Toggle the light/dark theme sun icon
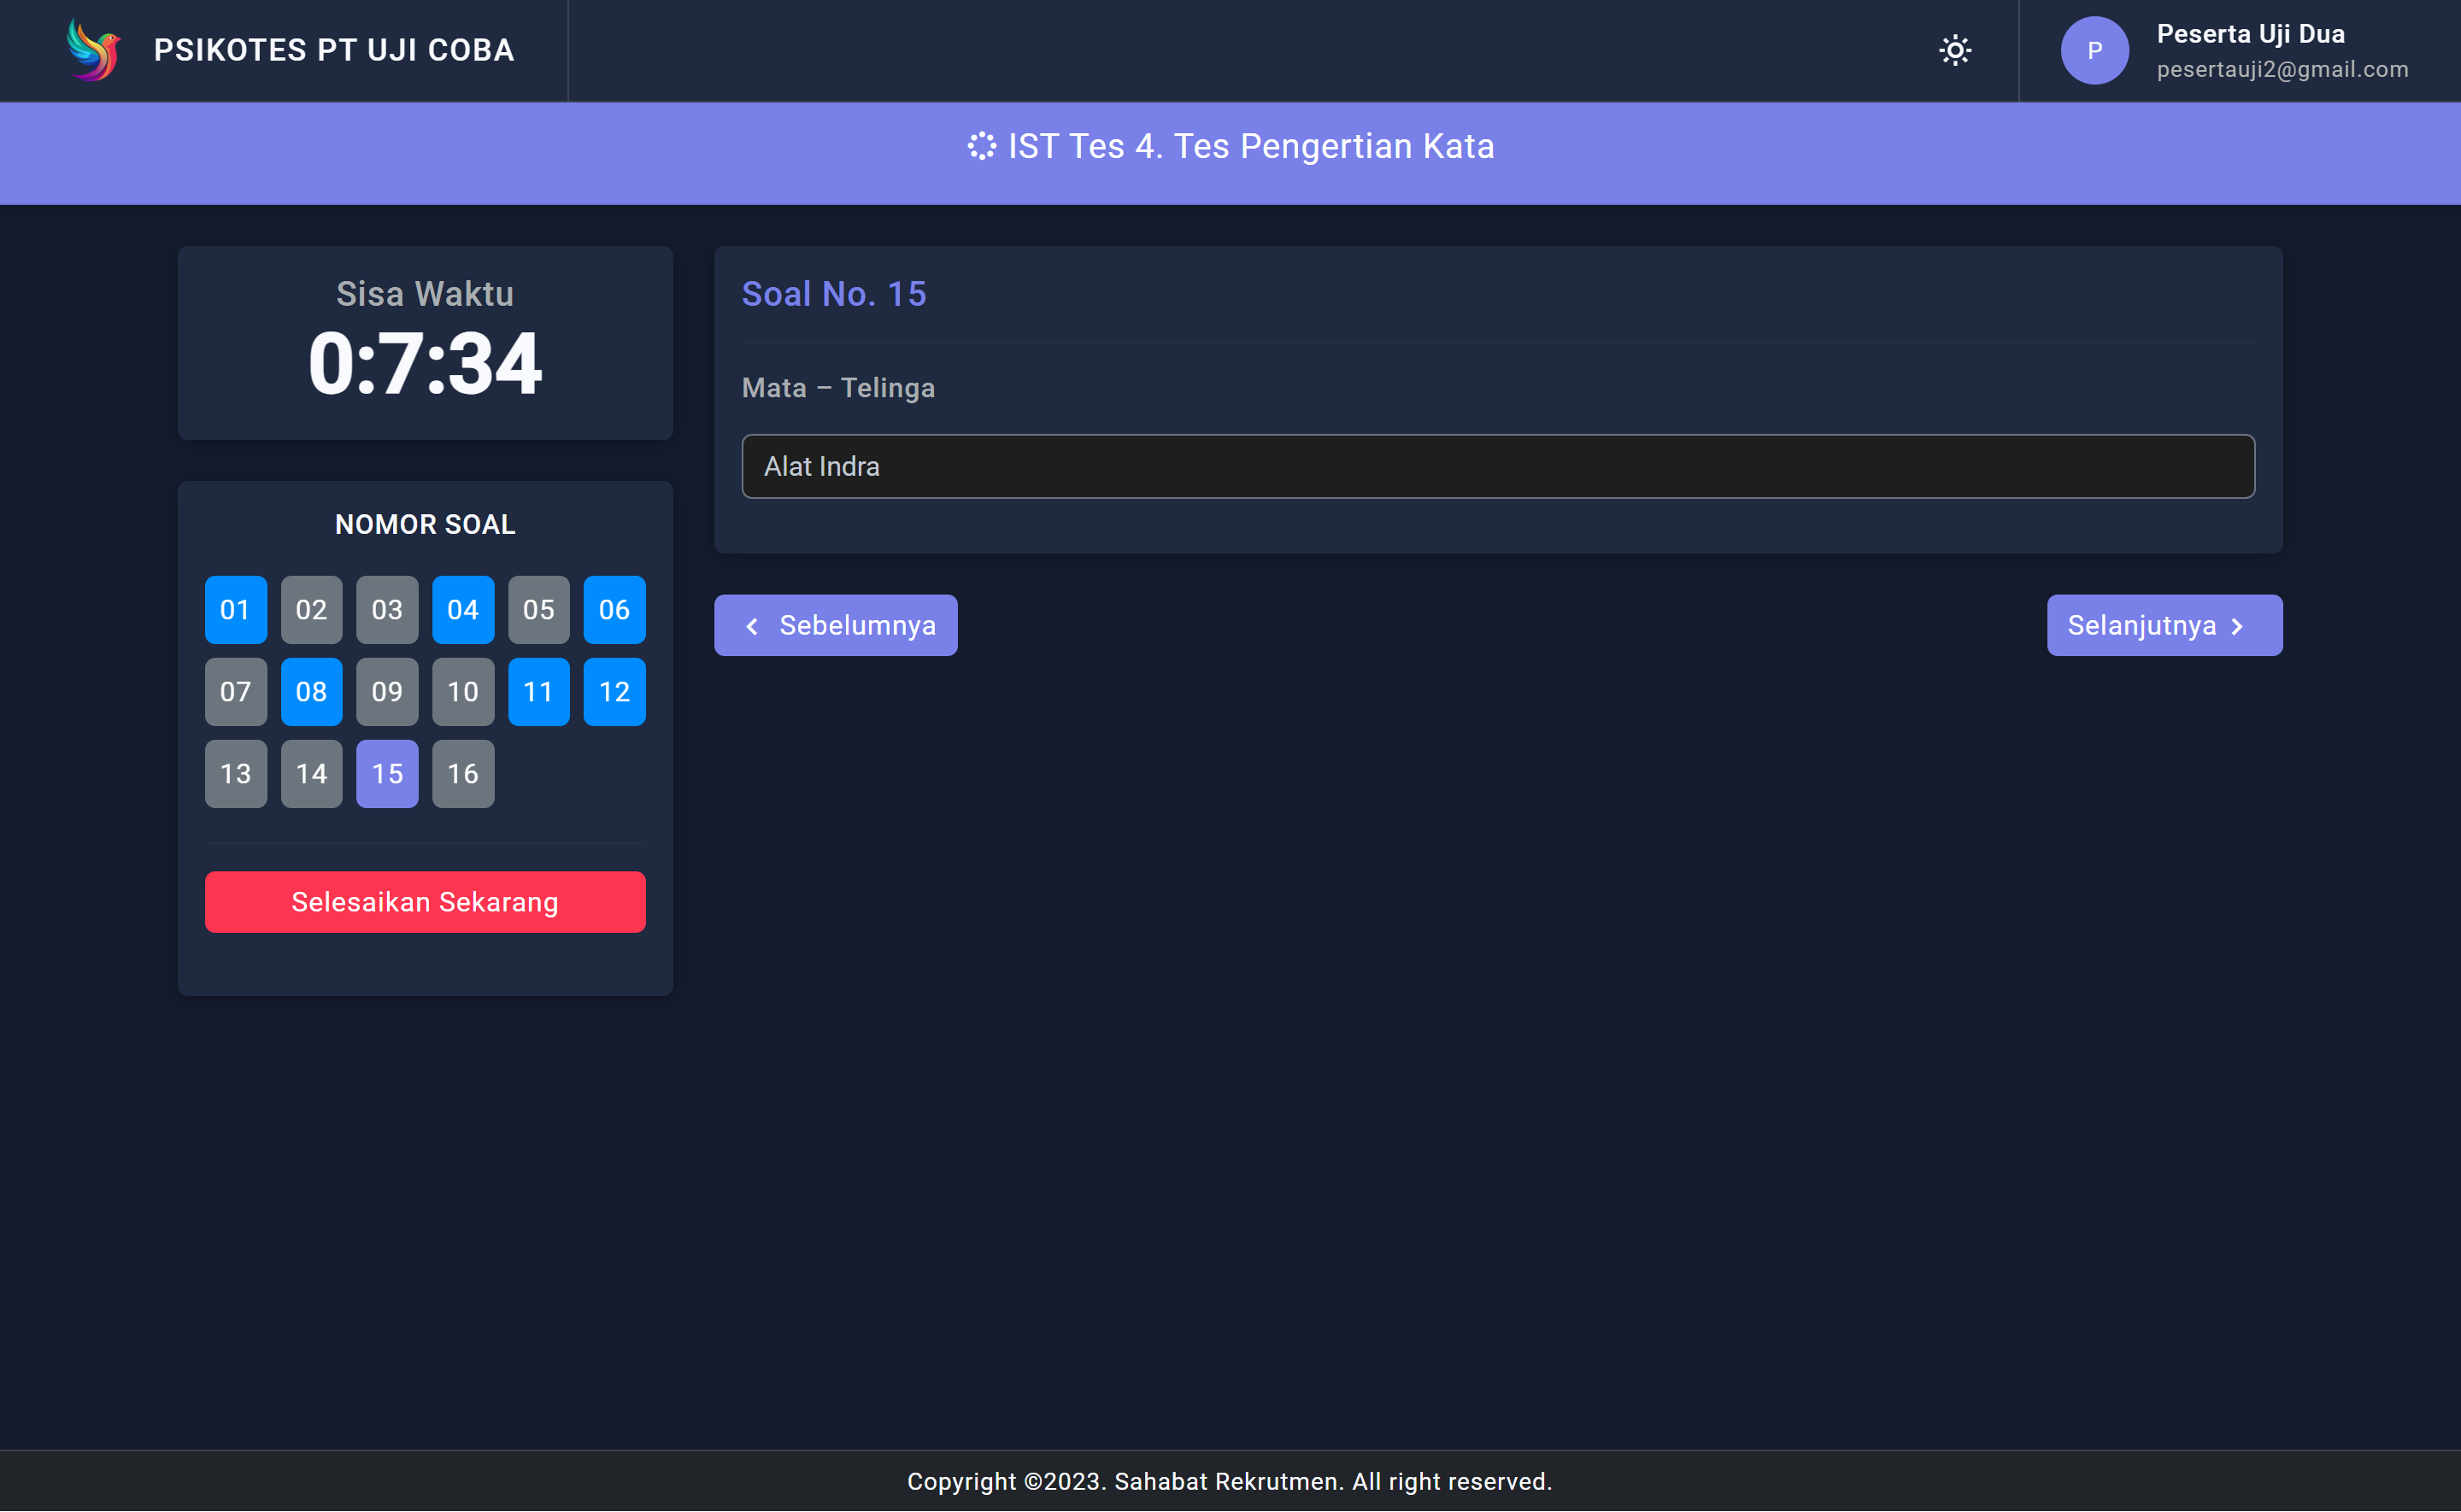Image resolution: width=2461 pixels, height=1512 pixels. tap(1954, 50)
